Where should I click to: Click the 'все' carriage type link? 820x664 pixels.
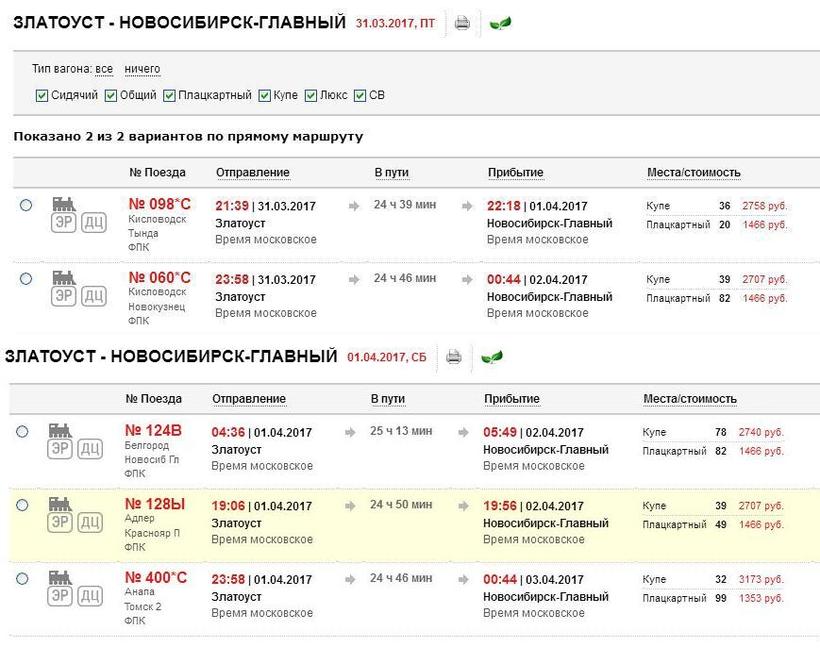pos(104,69)
